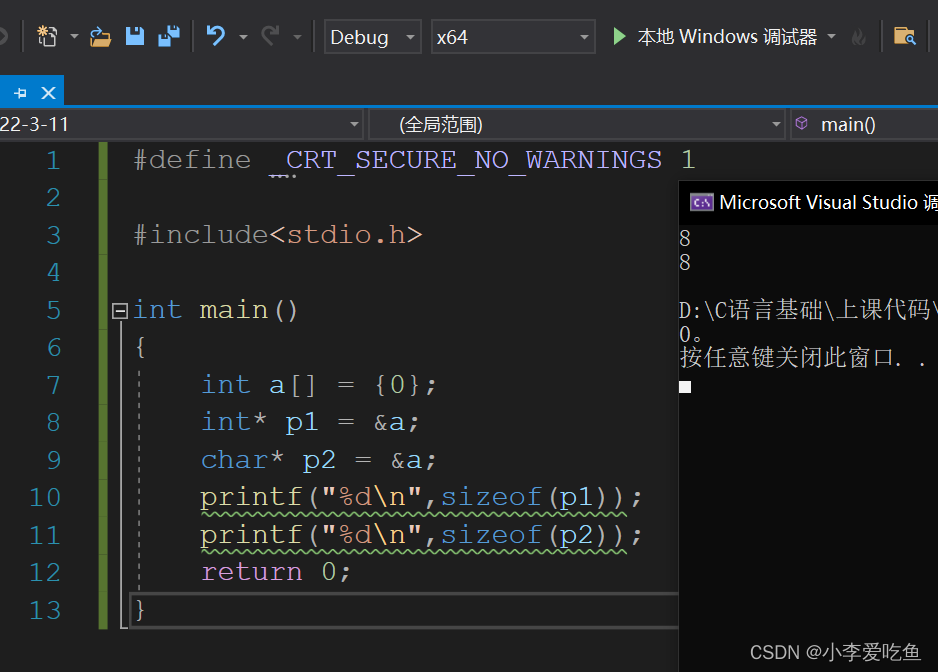Viewport: 938px width, 672px height.
Task: Open the x64 platform dropdown
Action: tap(513, 37)
